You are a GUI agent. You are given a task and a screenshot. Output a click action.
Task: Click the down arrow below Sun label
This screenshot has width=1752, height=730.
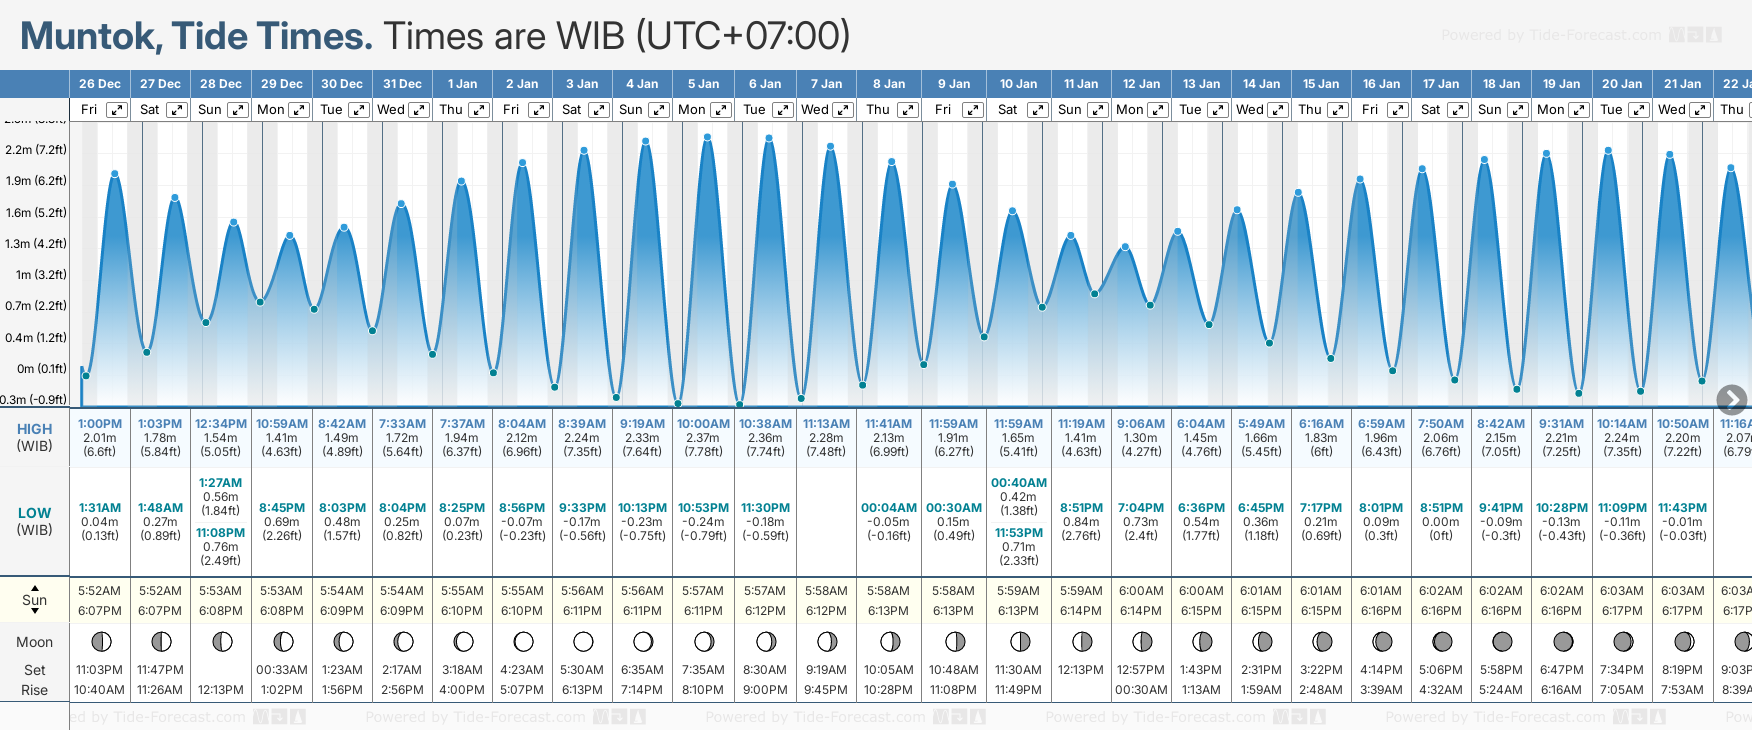click(35, 610)
